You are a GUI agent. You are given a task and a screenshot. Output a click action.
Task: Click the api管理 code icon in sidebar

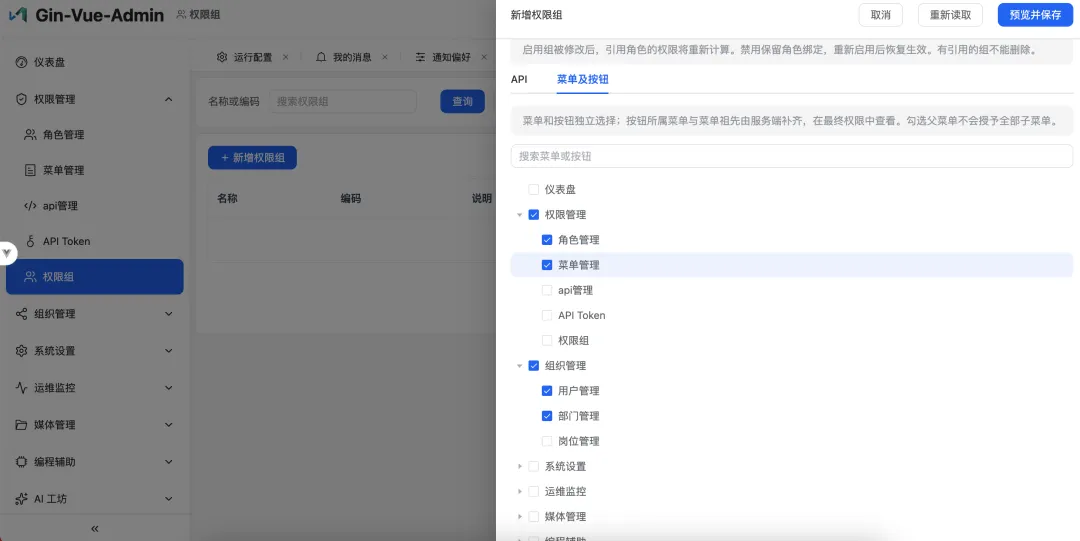click(x=30, y=205)
